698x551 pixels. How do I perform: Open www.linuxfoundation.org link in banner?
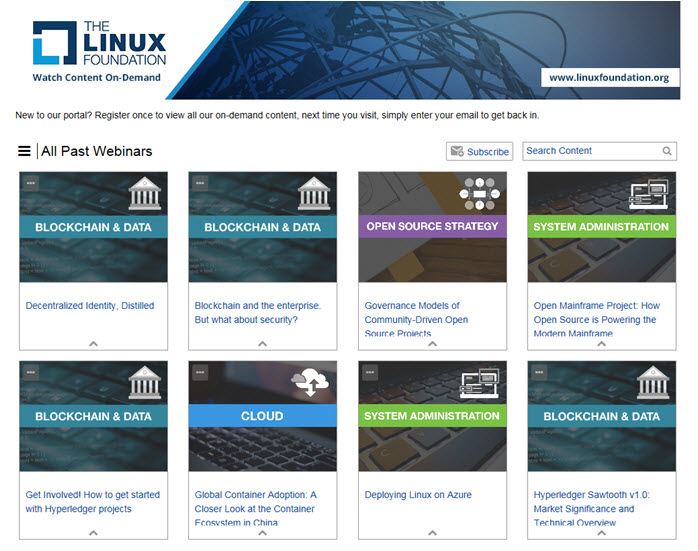click(x=609, y=77)
